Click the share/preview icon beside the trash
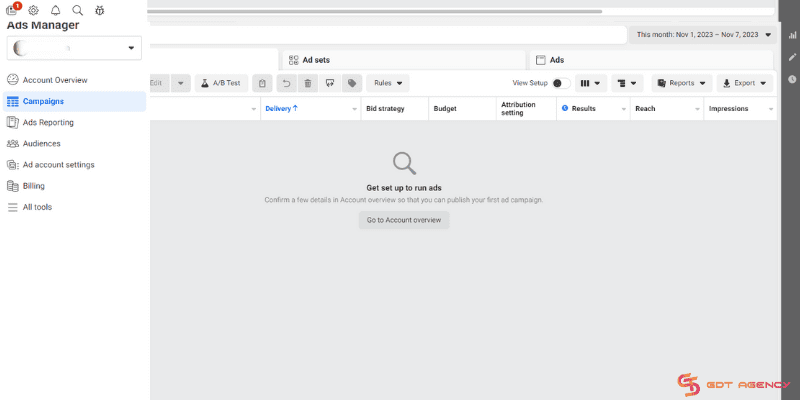This screenshot has height=400, width=800. click(x=330, y=83)
